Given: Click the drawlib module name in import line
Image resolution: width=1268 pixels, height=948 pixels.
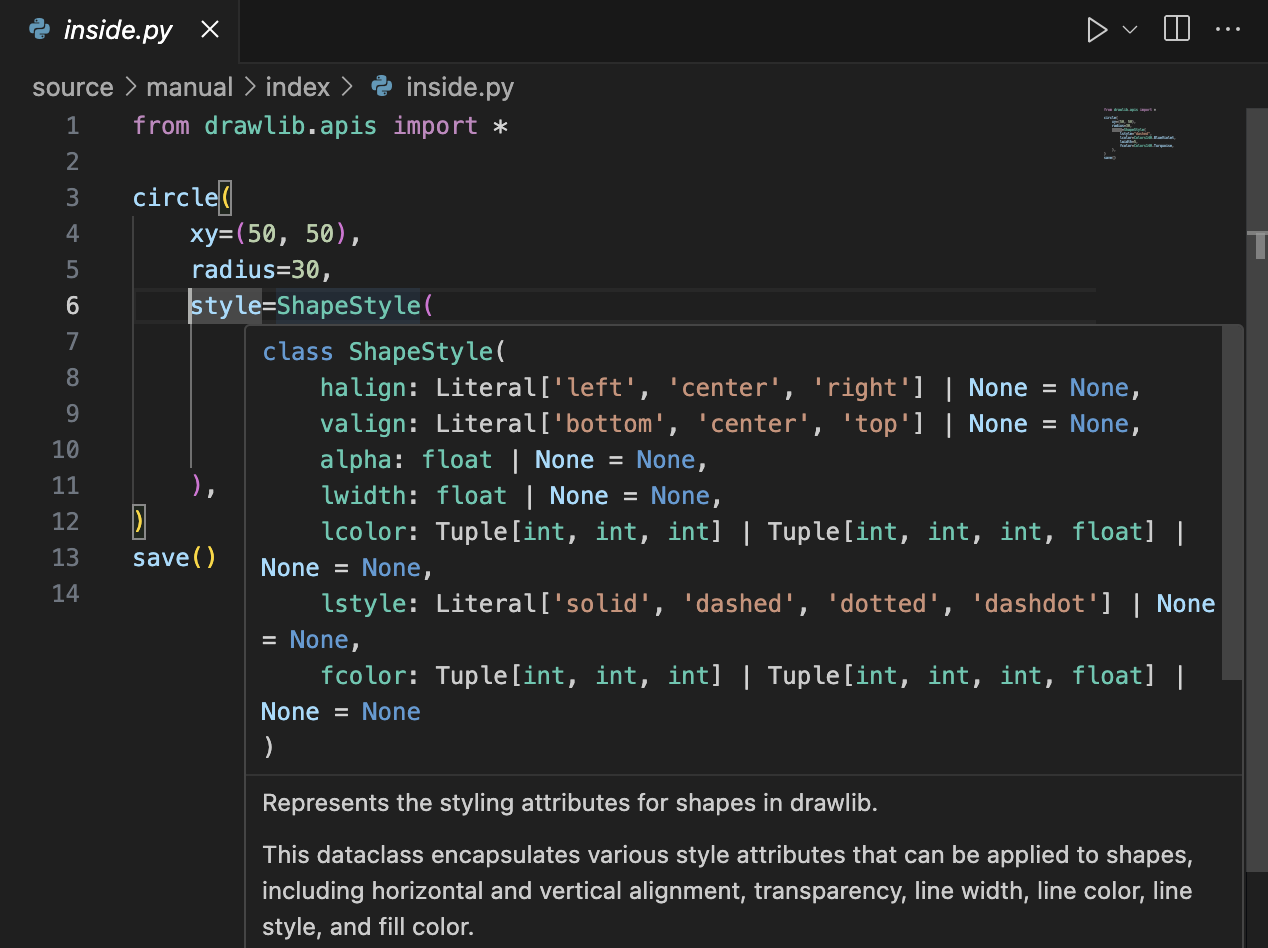Looking at the screenshot, I should click(x=254, y=125).
